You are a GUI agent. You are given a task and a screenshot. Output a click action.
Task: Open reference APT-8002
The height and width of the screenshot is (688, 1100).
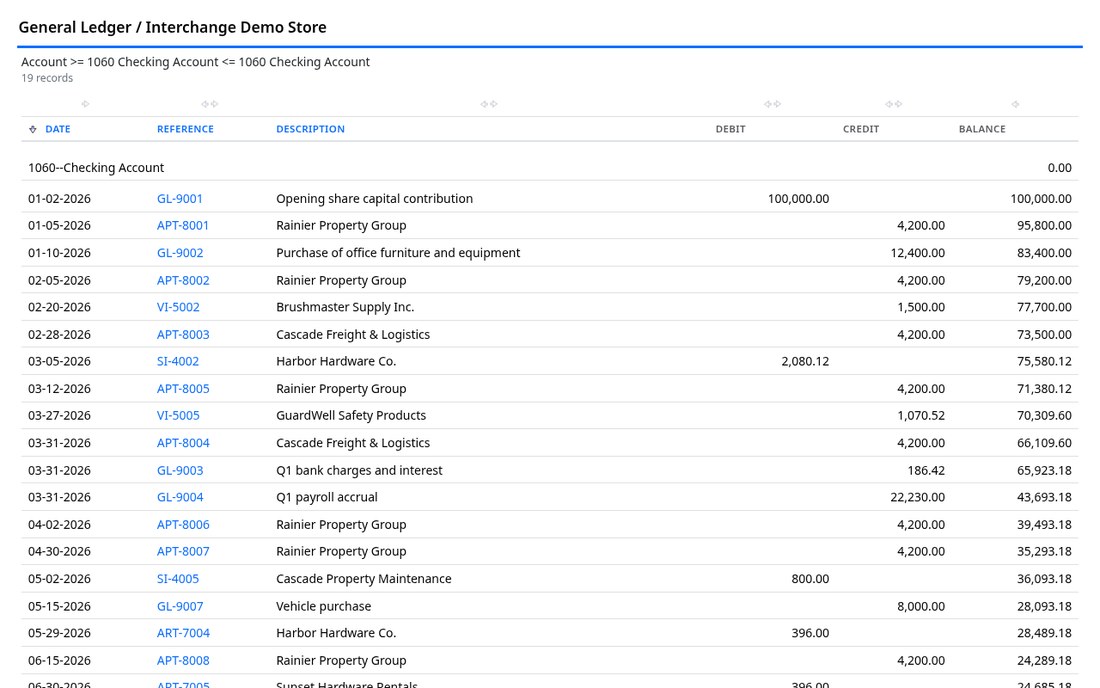[183, 280]
